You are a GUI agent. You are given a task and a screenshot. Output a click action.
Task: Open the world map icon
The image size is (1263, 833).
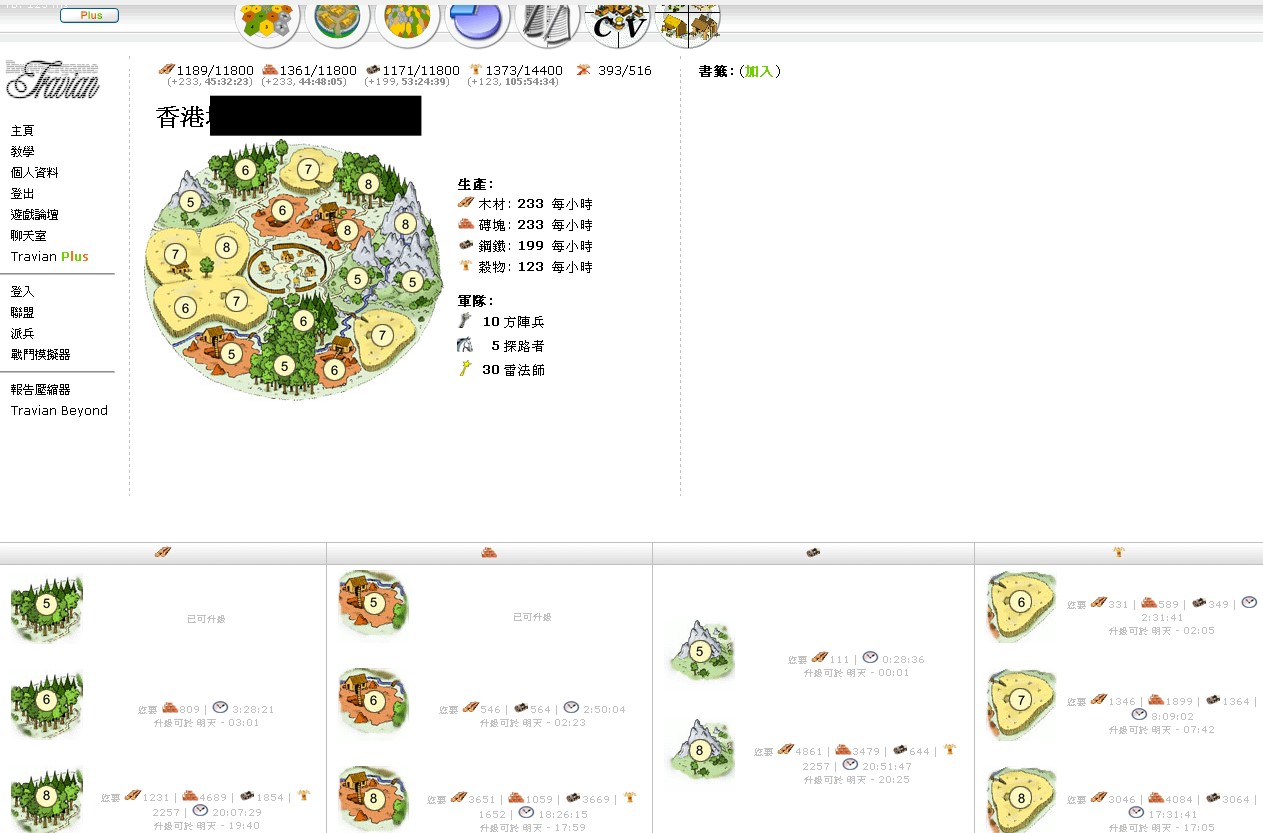[x=407, y=21]
